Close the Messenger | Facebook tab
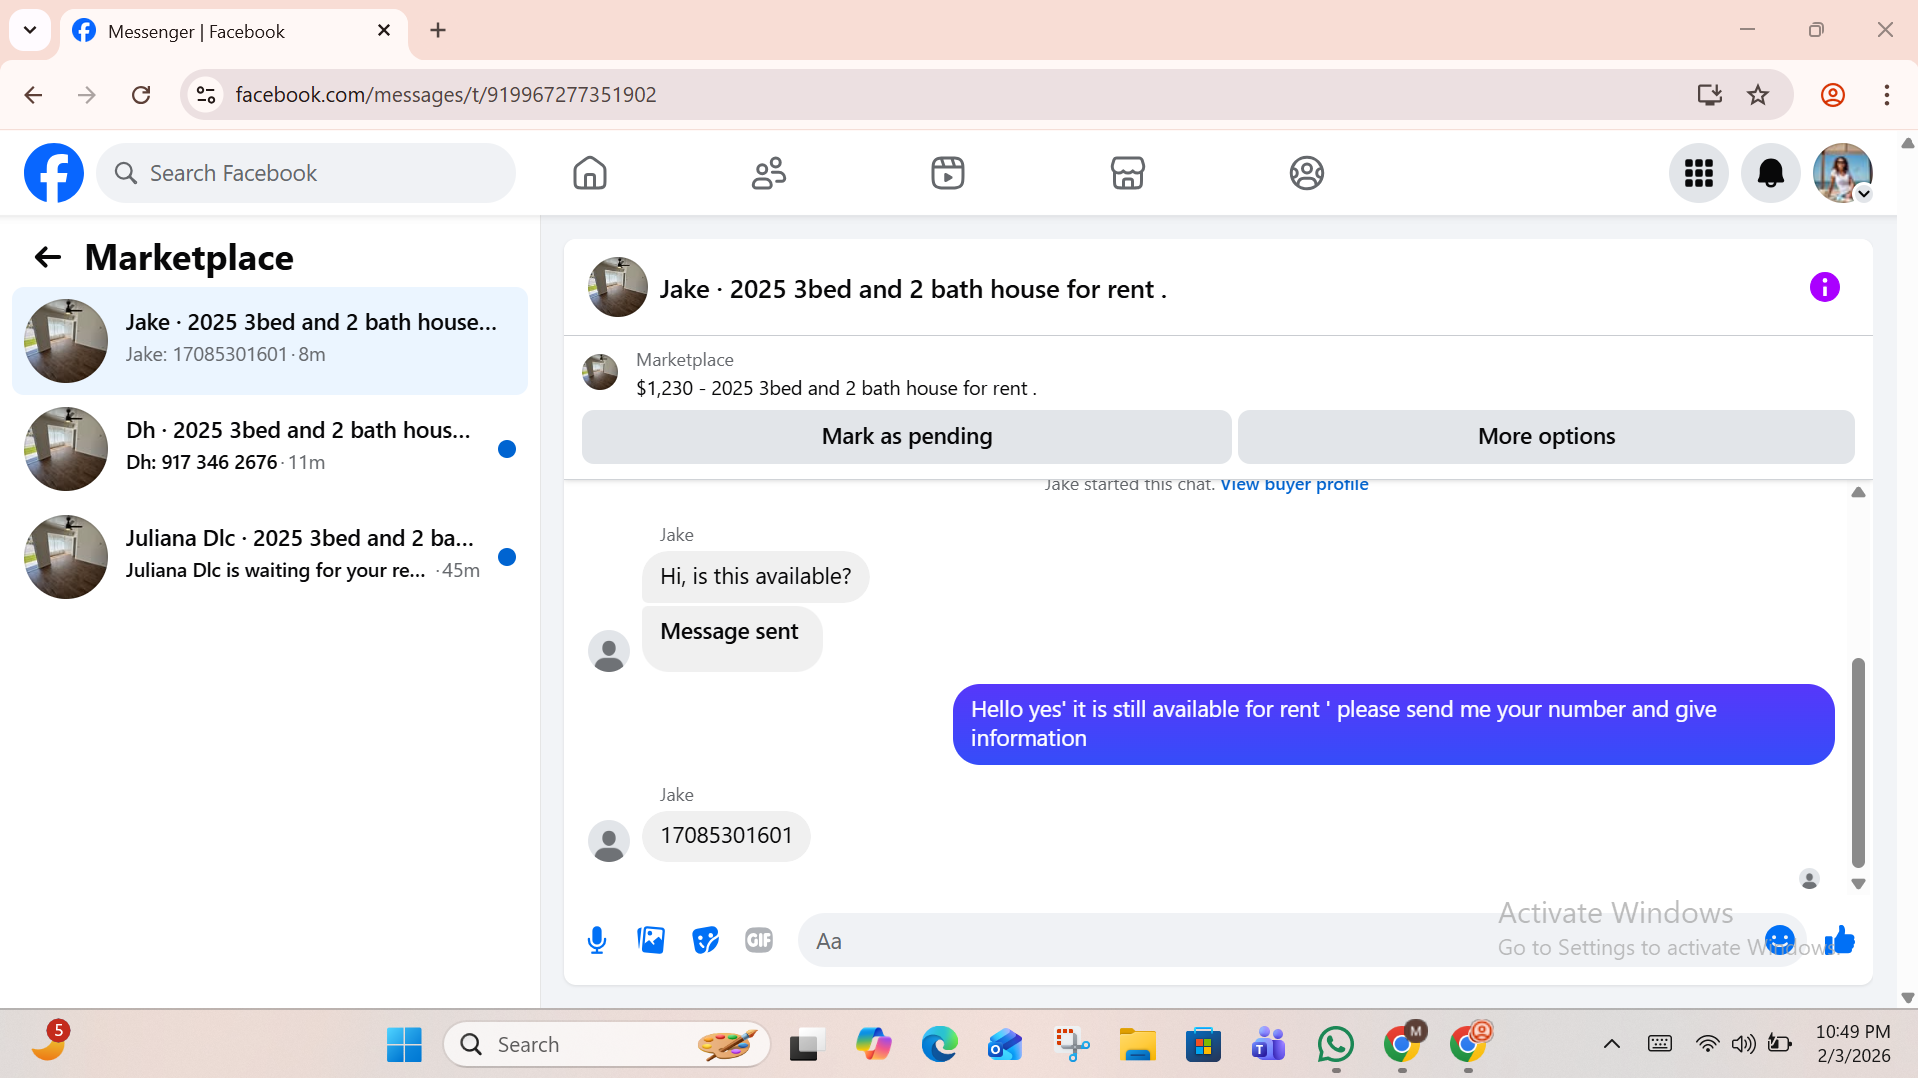 [x=384, y=31]
